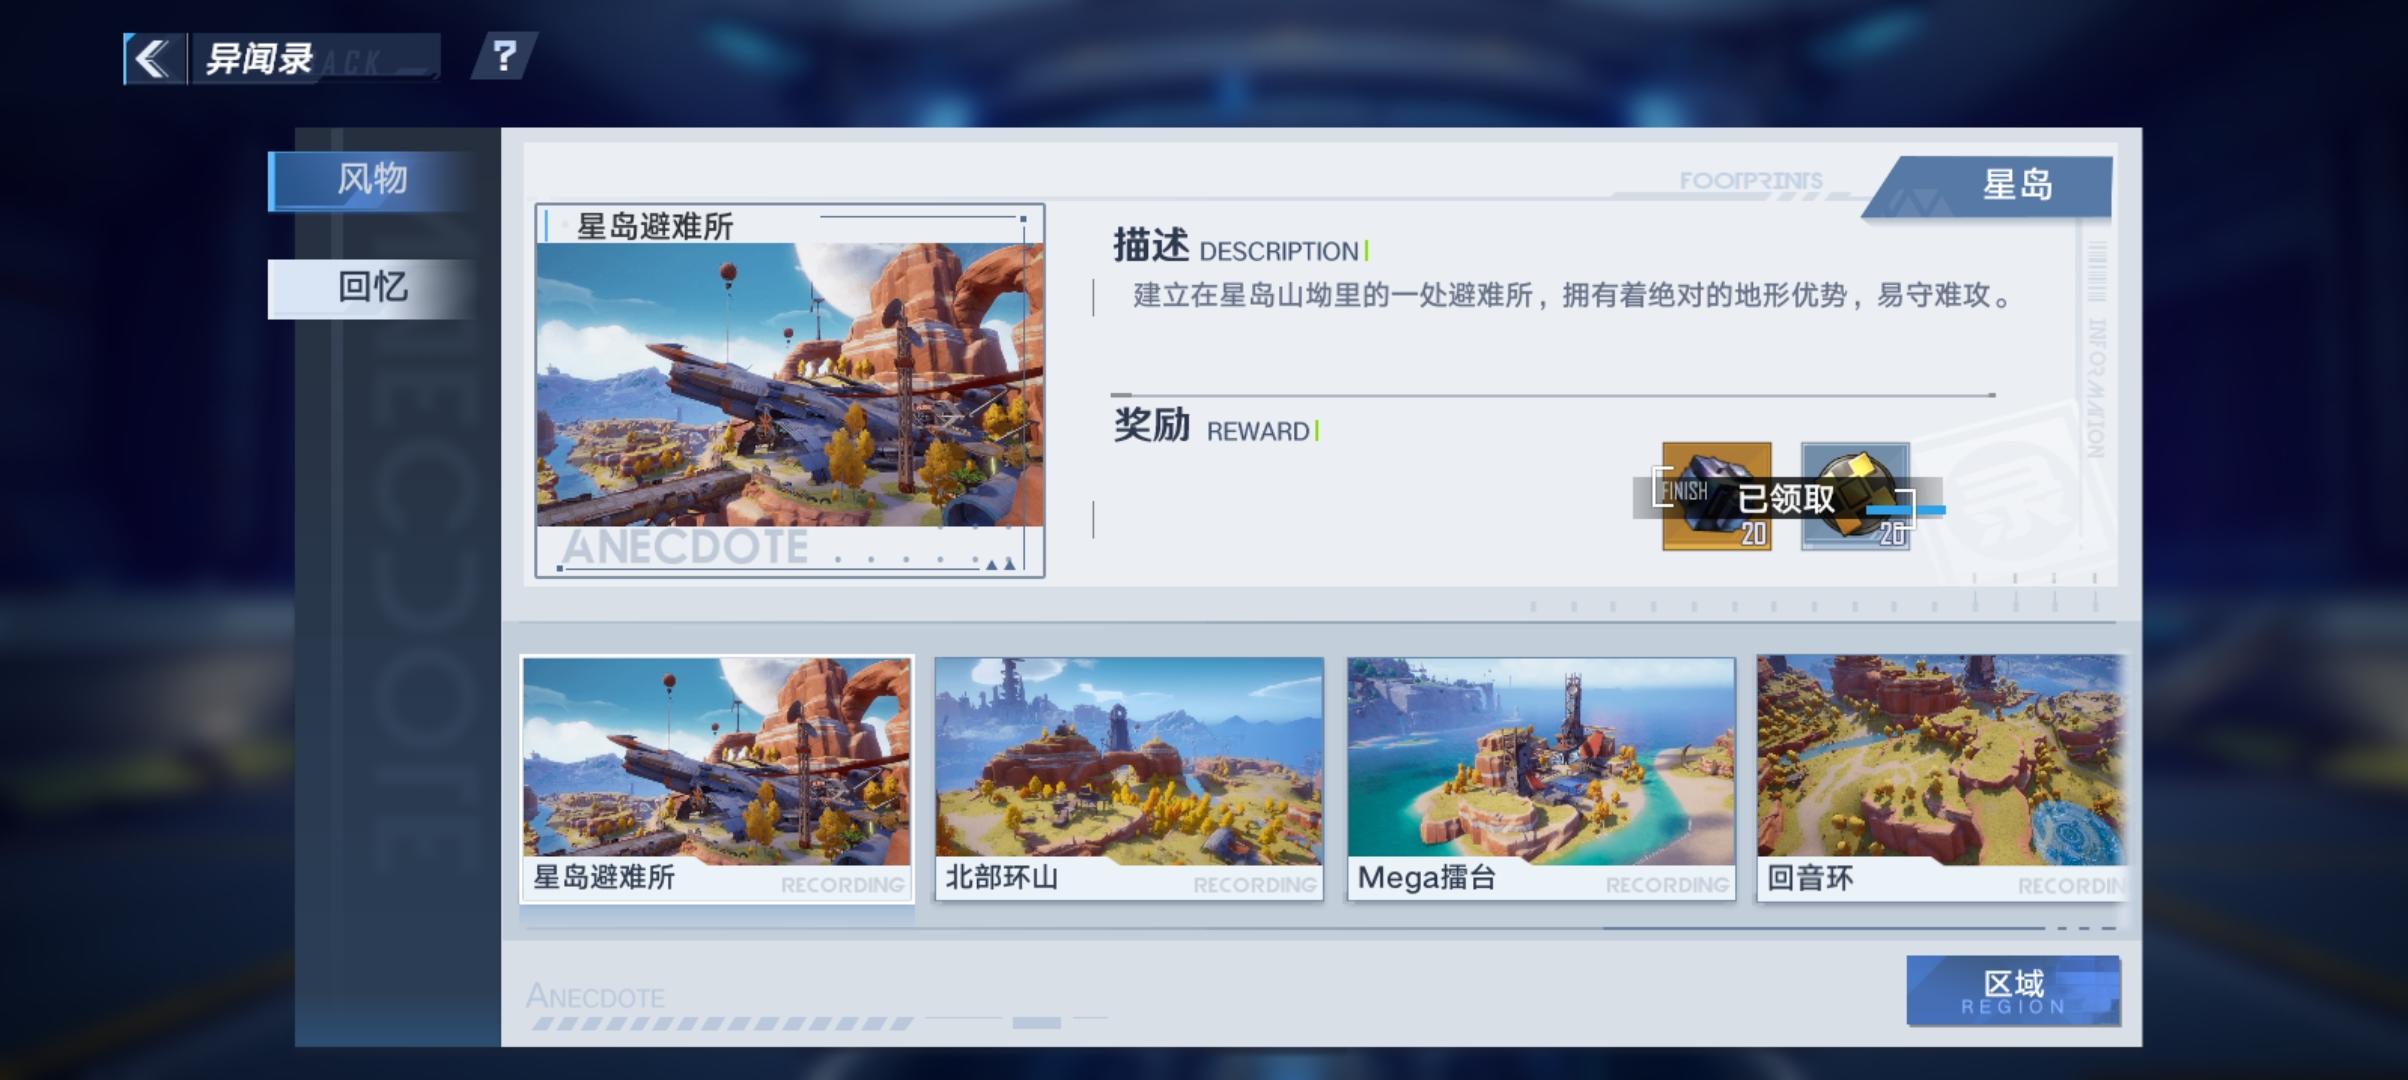Open the question mark help icon
The image size is (2408, 1080).
[x=505, y=57]
